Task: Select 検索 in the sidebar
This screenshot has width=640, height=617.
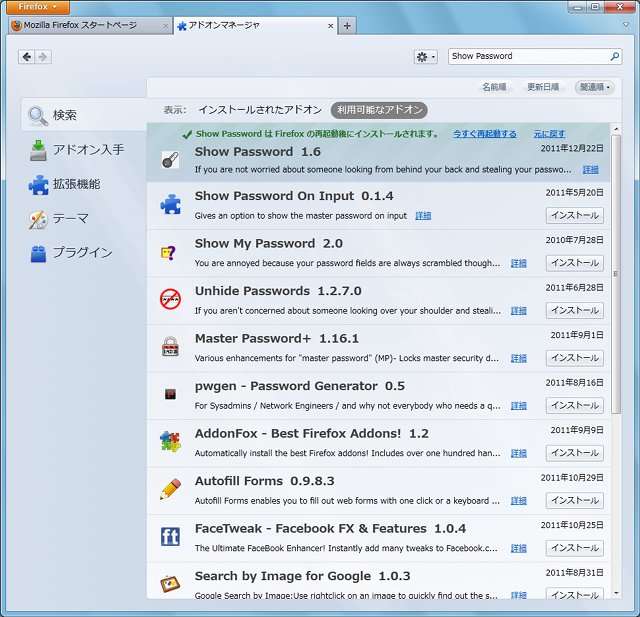Action: pos(84,115)
